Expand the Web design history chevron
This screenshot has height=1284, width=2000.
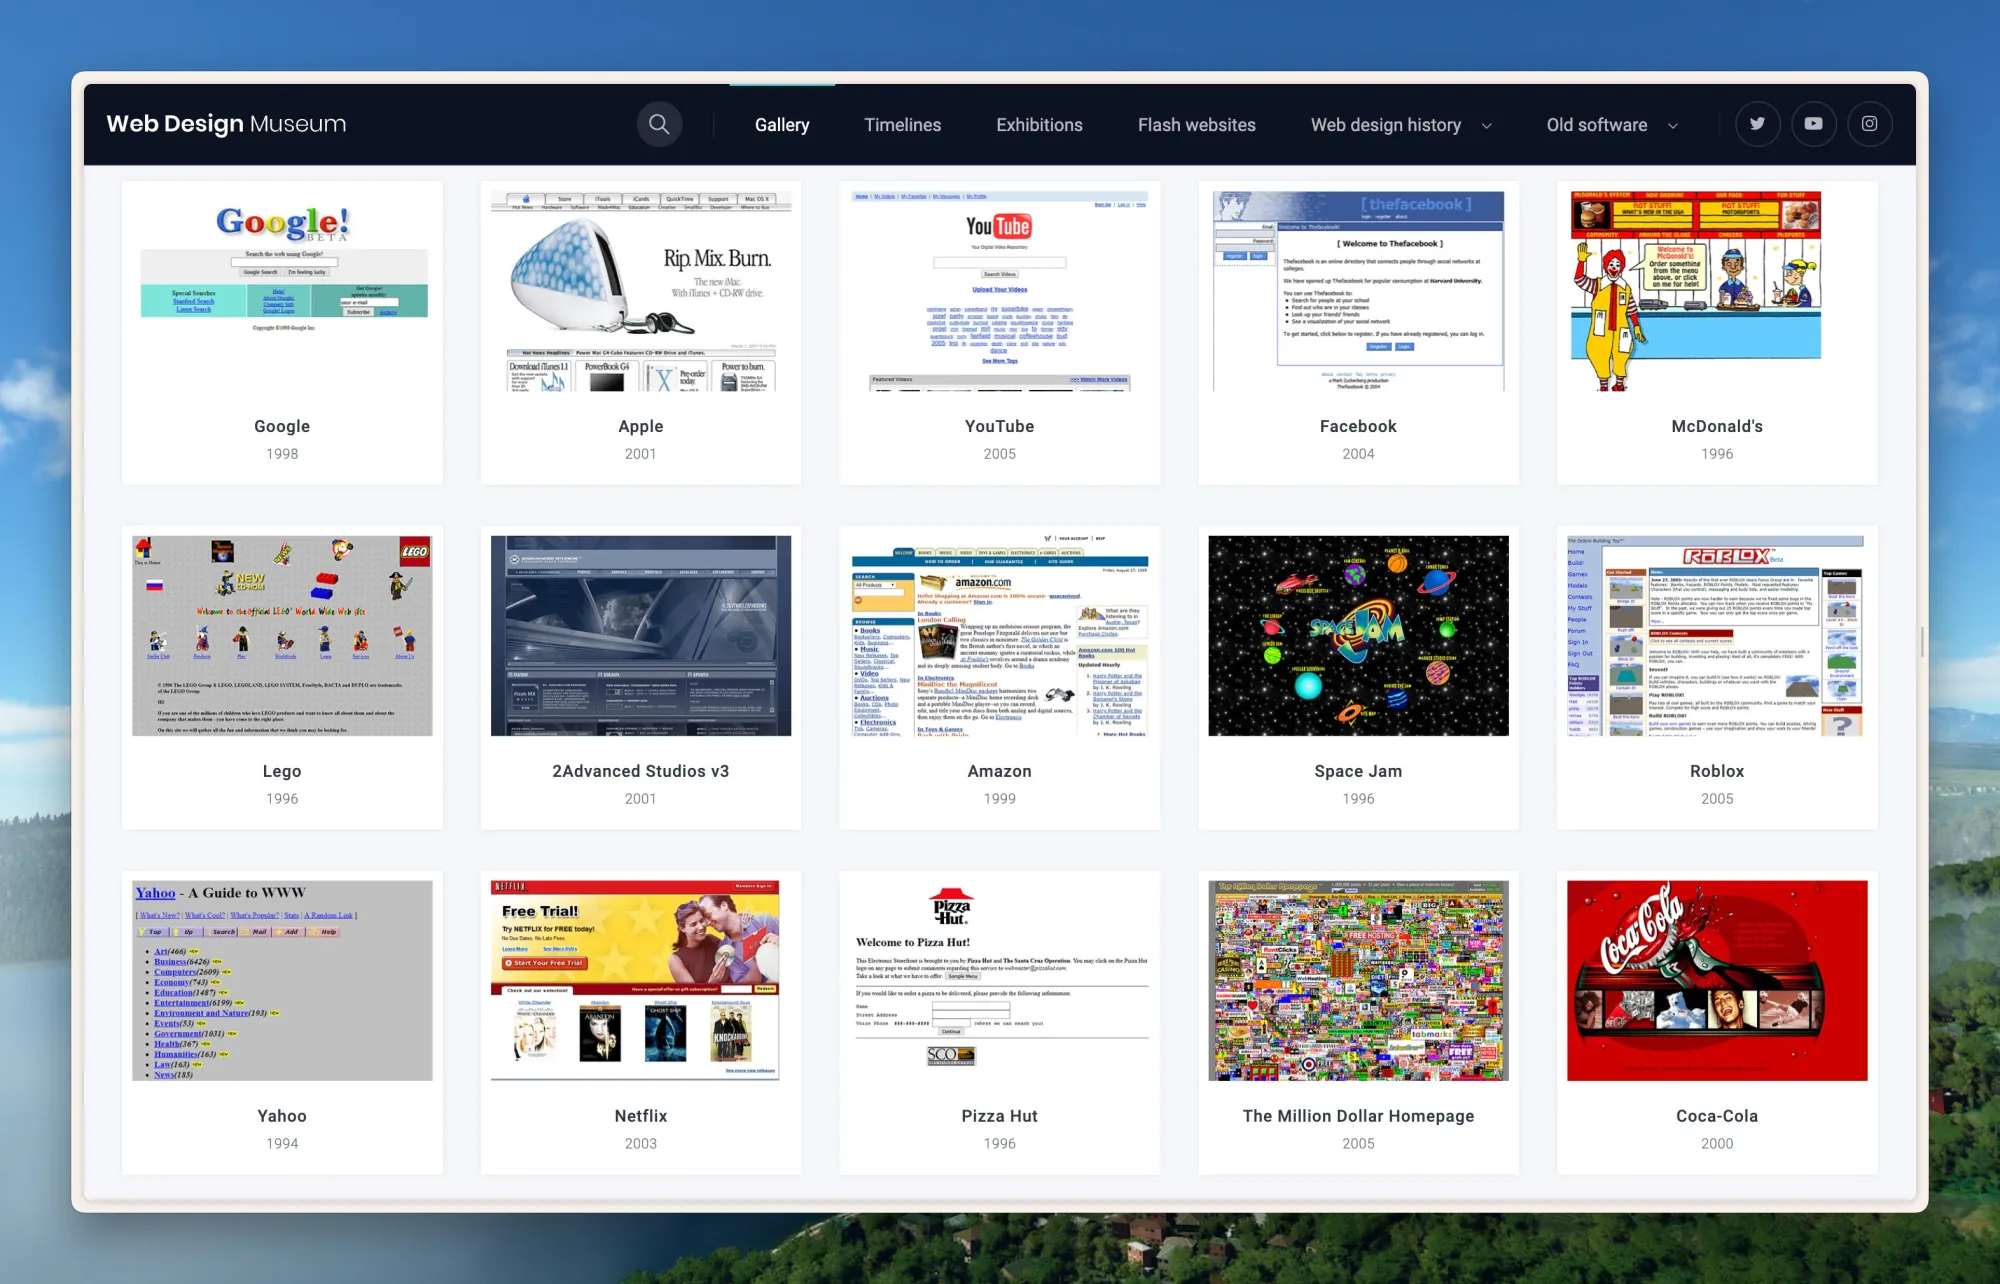click(1487, 126)
